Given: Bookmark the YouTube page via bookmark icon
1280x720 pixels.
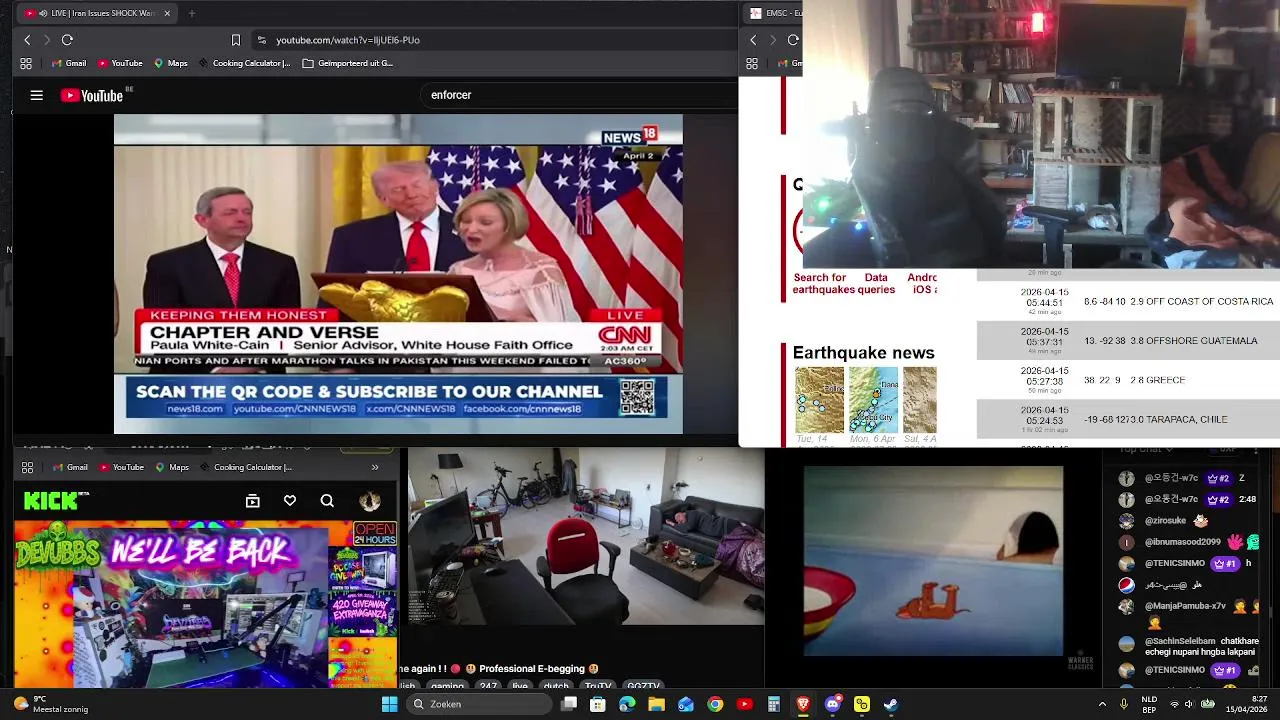Looking at the screenshot, I should [x=236, y=40].
